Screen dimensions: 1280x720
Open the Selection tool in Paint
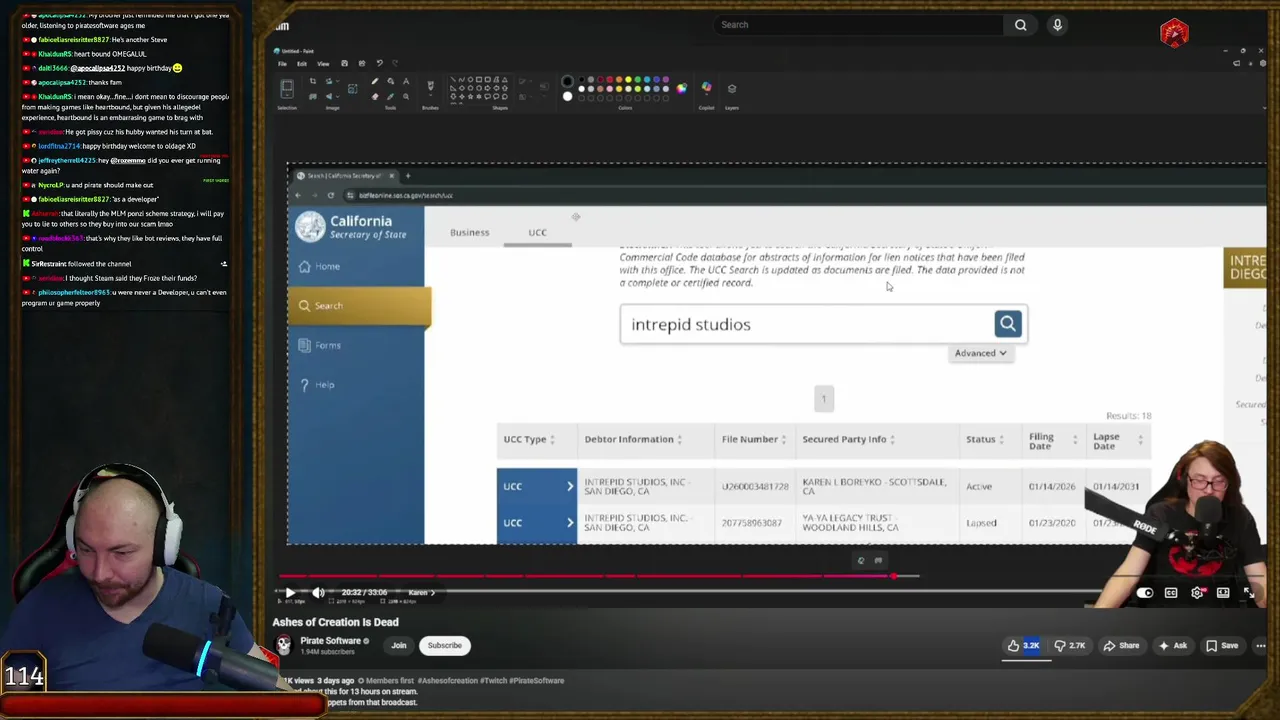287,90
